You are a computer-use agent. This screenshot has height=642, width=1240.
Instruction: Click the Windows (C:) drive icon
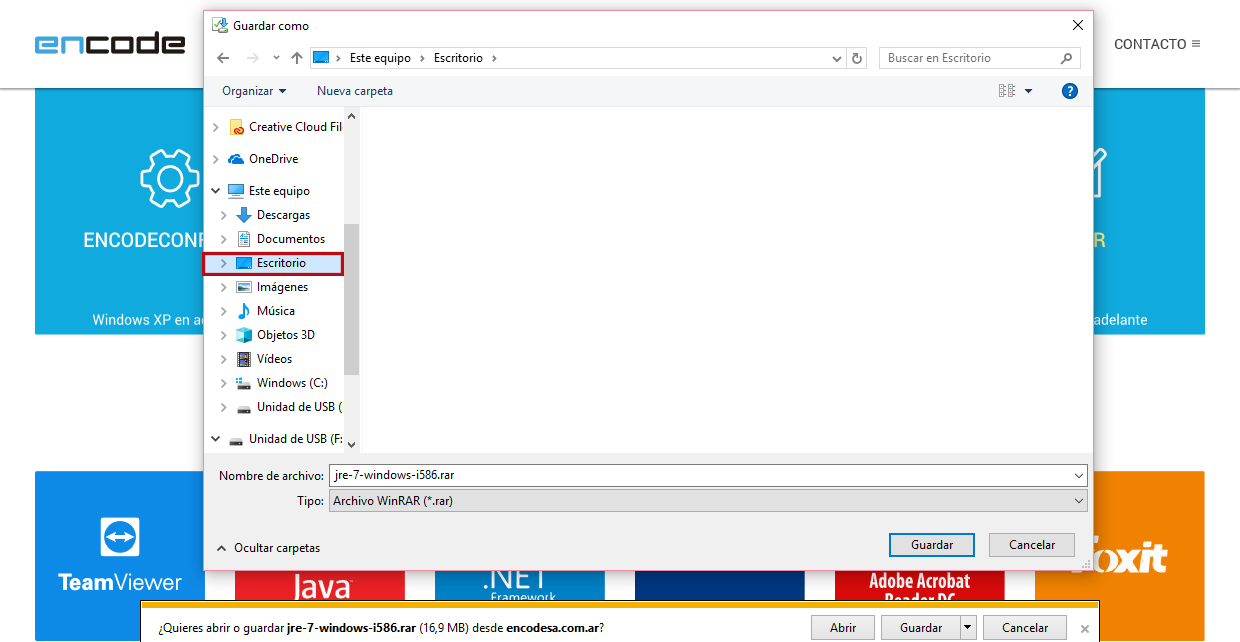244,383
